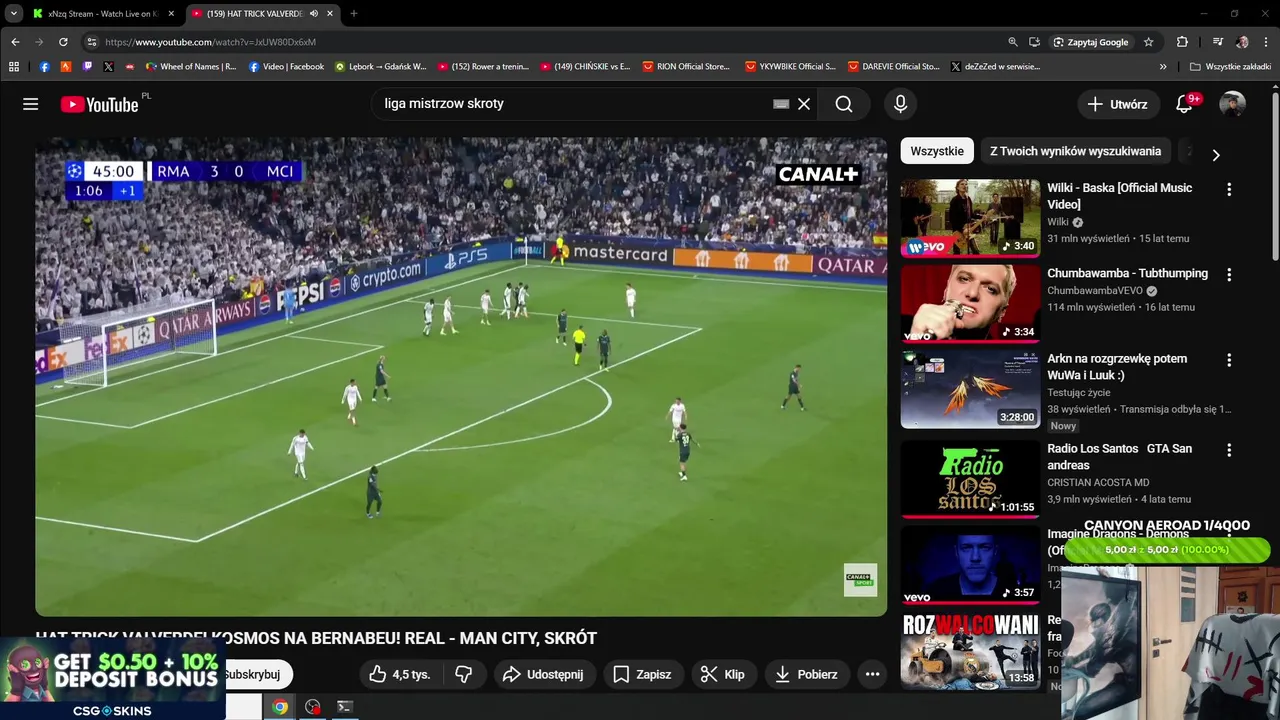Image resolution: width=1280 pixels, height=720 pixels.
Task: Reload the page with the refresh icon
Action: pyautogui.click(x=63, y=42)
